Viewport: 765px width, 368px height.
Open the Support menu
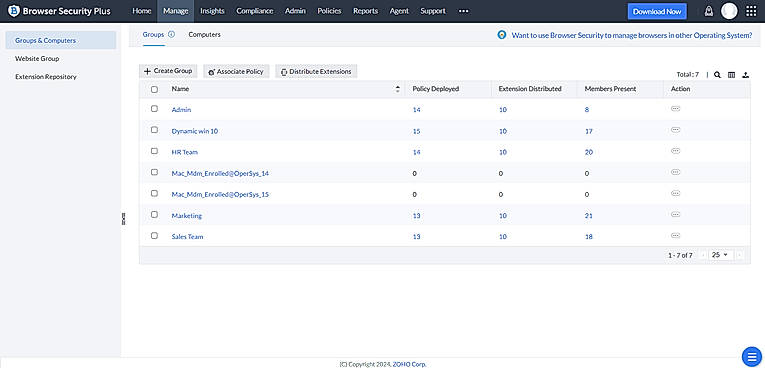click(x=433, y=11)
